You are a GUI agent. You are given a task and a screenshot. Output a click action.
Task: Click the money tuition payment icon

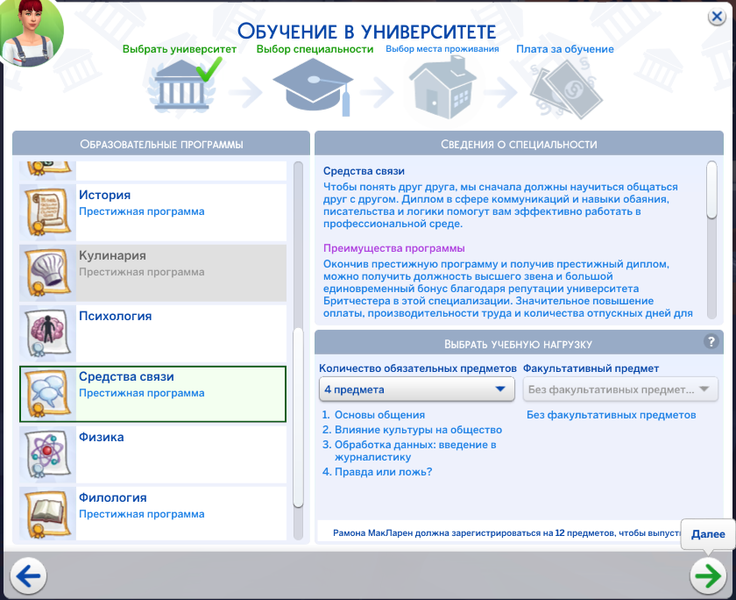[565, 88]
